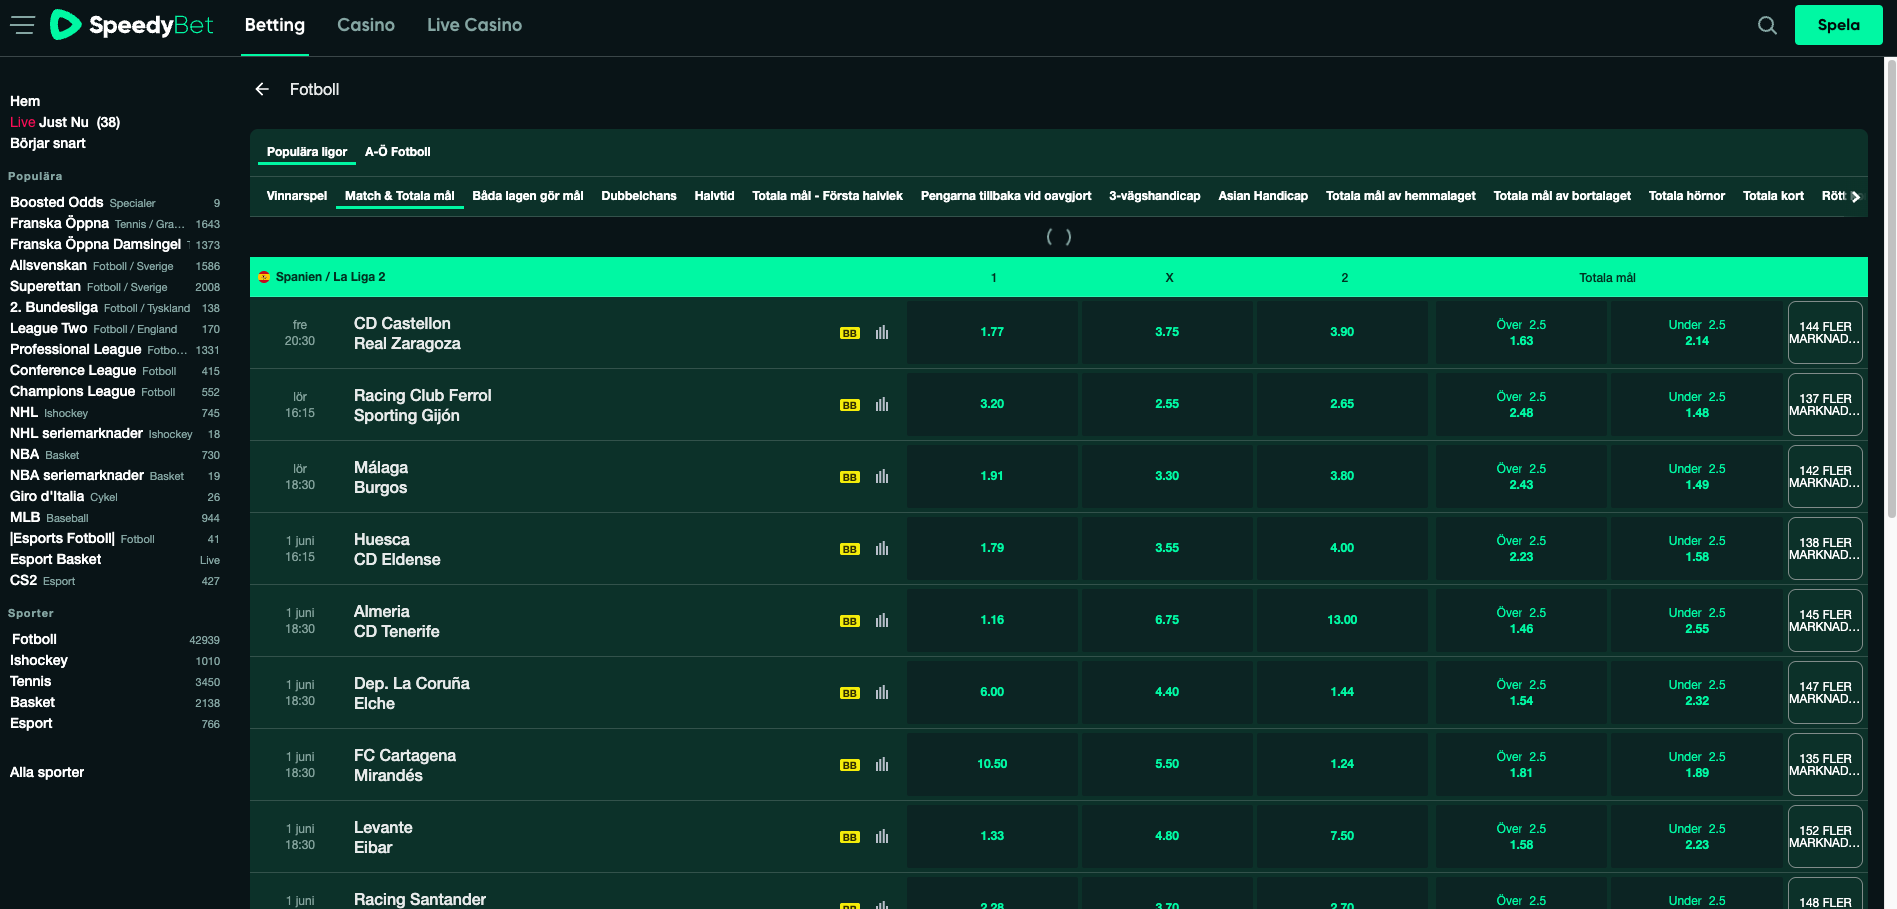1897x909 pixels.
Task: Expand 144 fler marknader for CD Castellon
Action: [x=1825, y=333]
